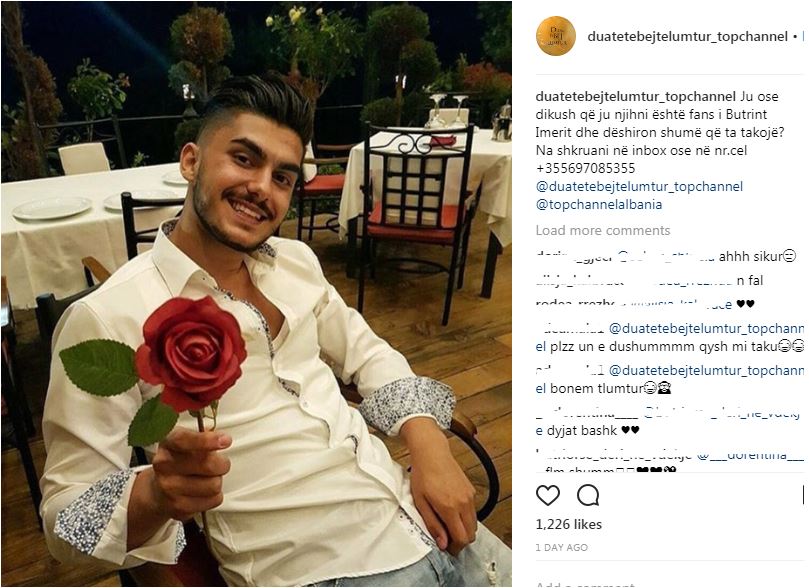Screen dimensions: 809x588
Task: Open duatetebejtelumtur_topchannel header username
Action: [687, 37]
